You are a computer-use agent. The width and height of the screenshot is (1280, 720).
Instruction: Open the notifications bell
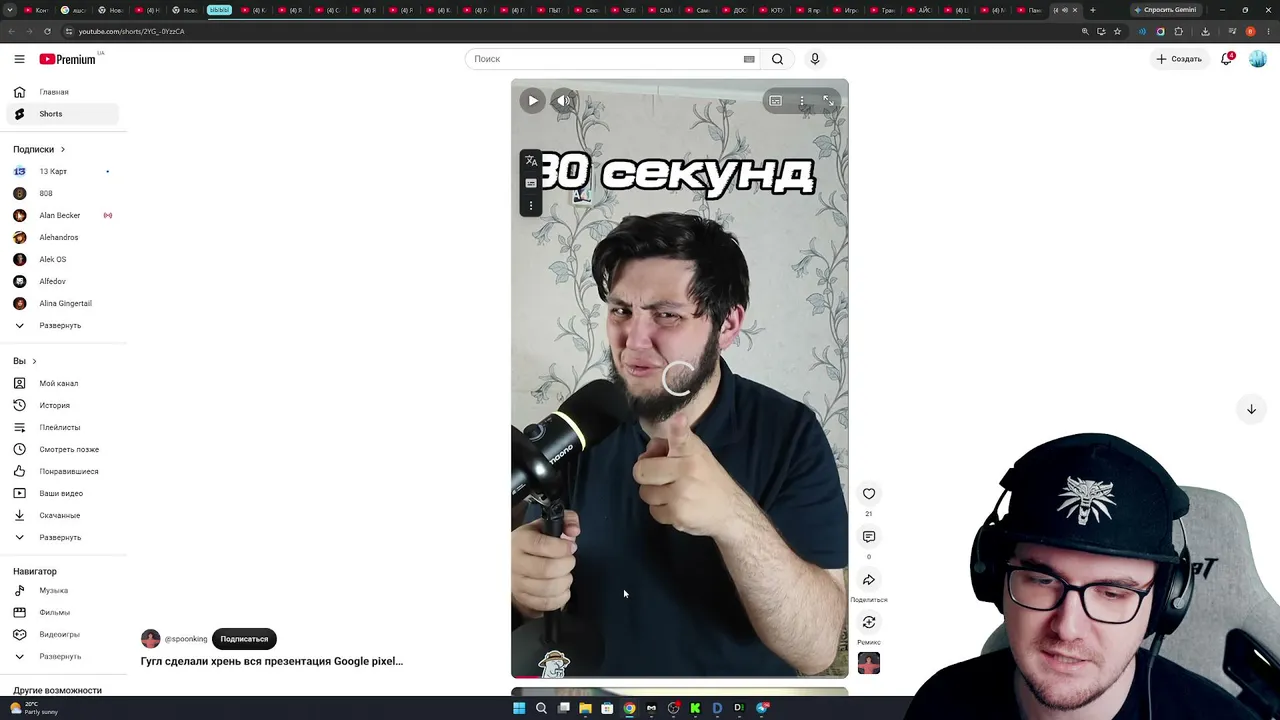point(1227,59)
